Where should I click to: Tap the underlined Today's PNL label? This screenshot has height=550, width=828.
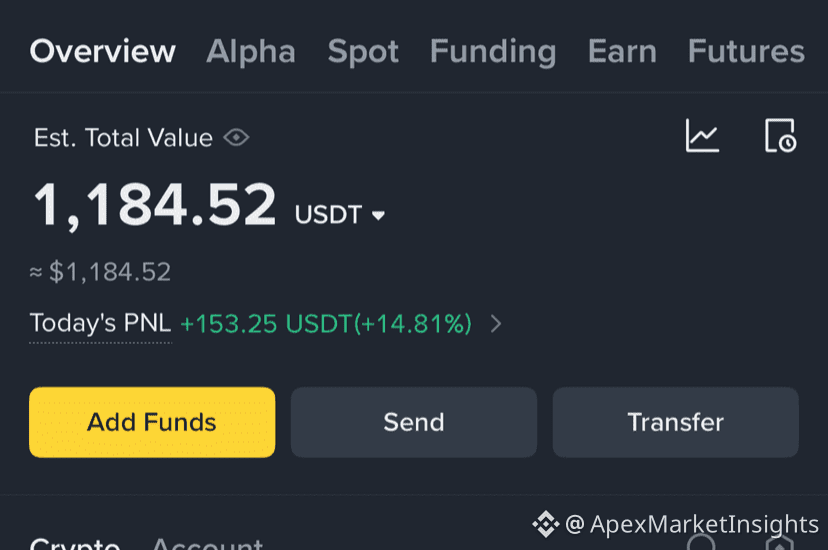click(x=100, y=323)
